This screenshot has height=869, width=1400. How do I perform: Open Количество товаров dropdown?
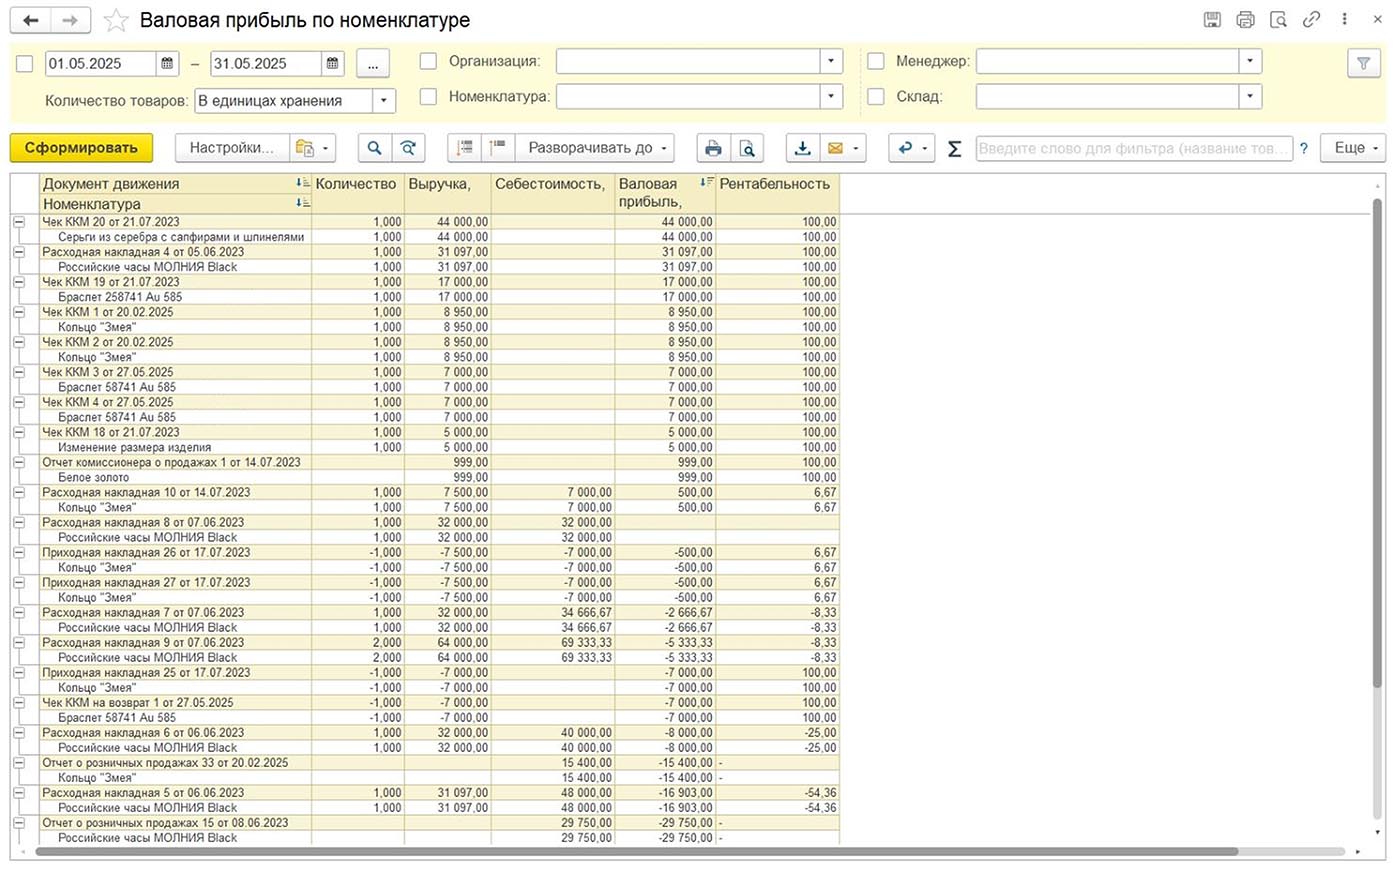384,101
